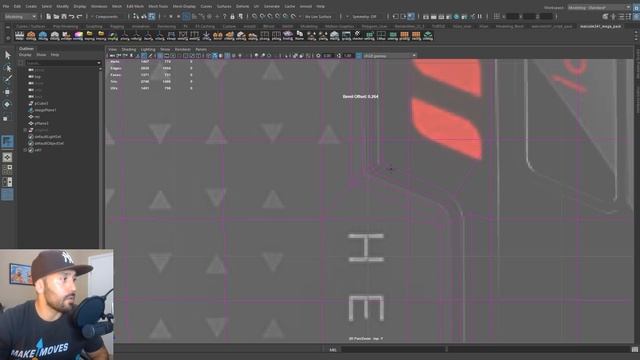The width and height of the screenshot is (640, 360).
Task: Open the No Live Surface dropdown
Action: [318, 17]
